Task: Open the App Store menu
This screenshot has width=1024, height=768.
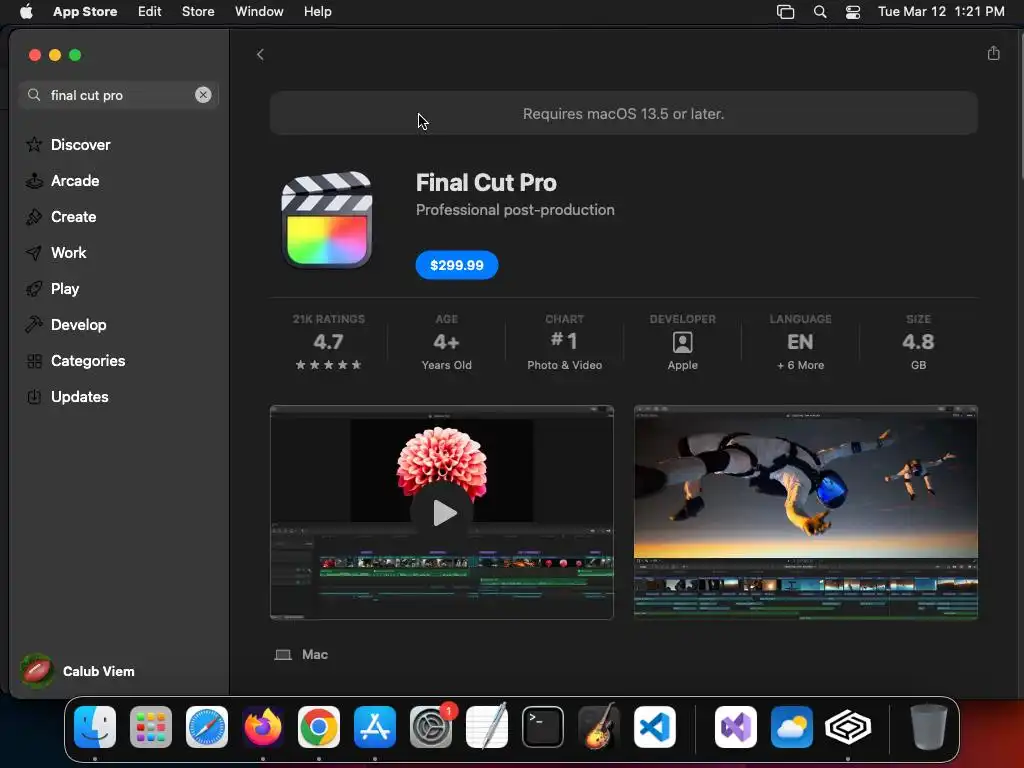Action: click(x=85, y=11)
